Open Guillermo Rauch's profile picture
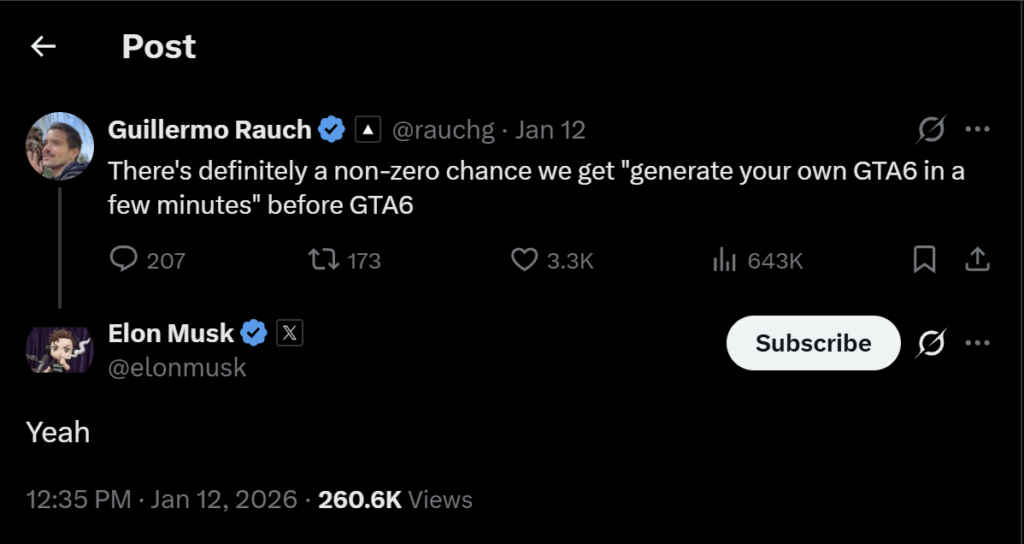1024x544 pixels. (x=59, y=146)
